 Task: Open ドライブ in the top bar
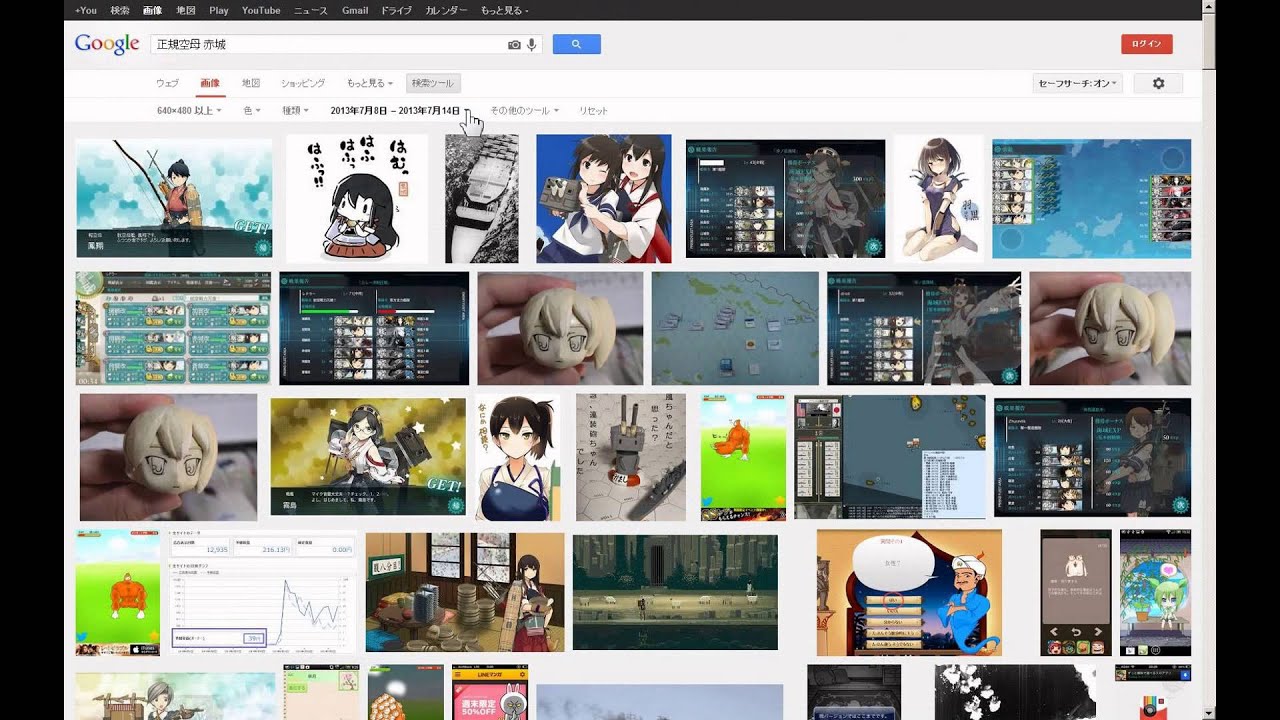click(x=397, y=10)
